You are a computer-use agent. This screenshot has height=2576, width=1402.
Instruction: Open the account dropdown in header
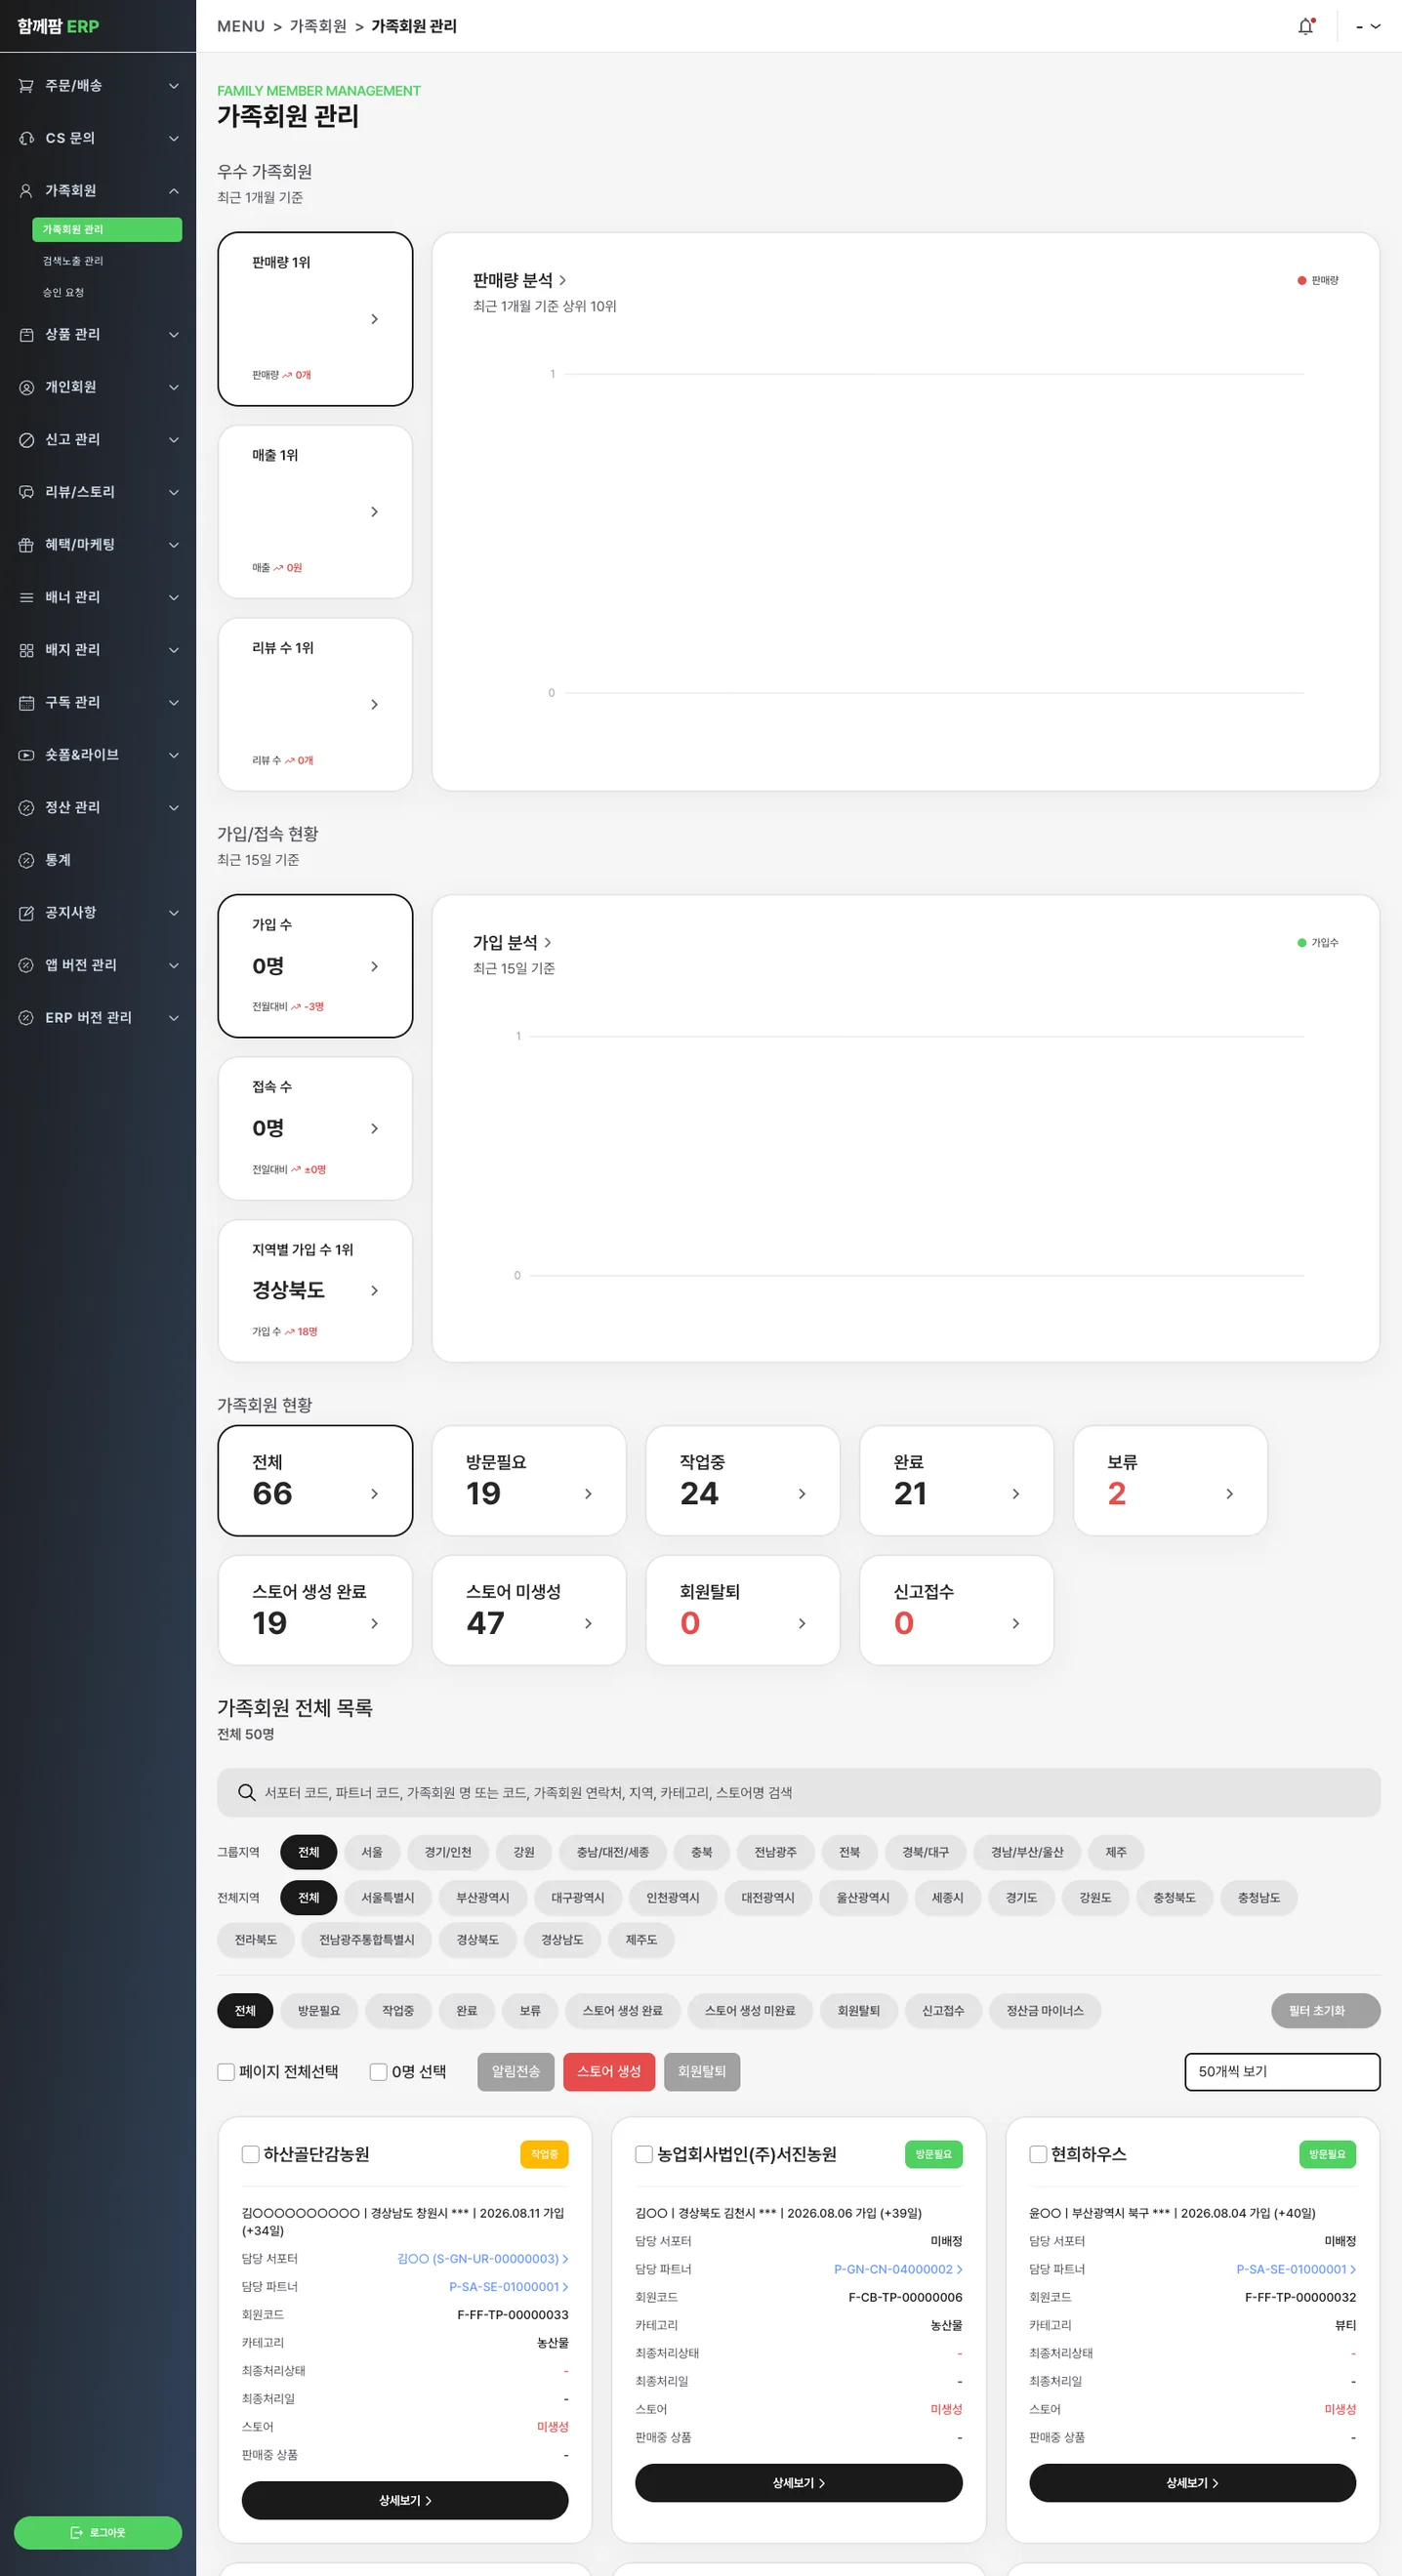[1368, 27]
